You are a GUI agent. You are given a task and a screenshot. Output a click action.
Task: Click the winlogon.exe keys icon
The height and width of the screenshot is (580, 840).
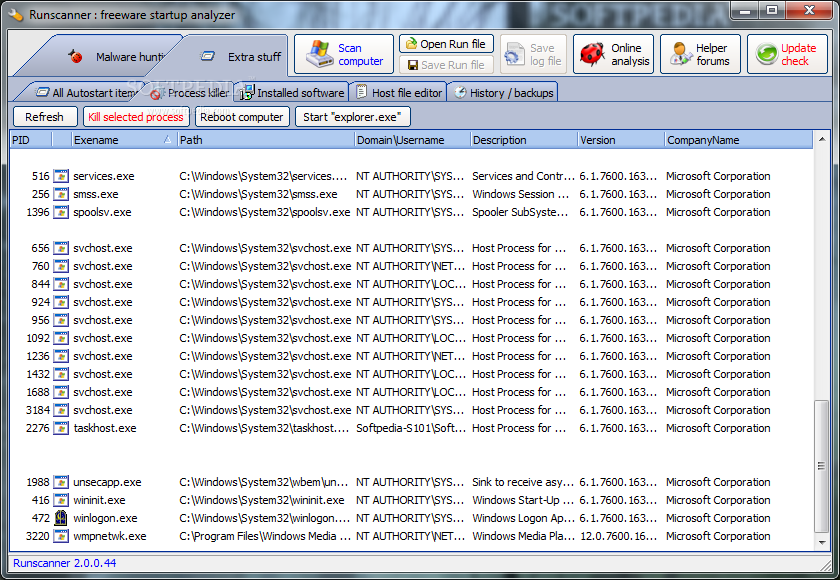pos(61,518)
